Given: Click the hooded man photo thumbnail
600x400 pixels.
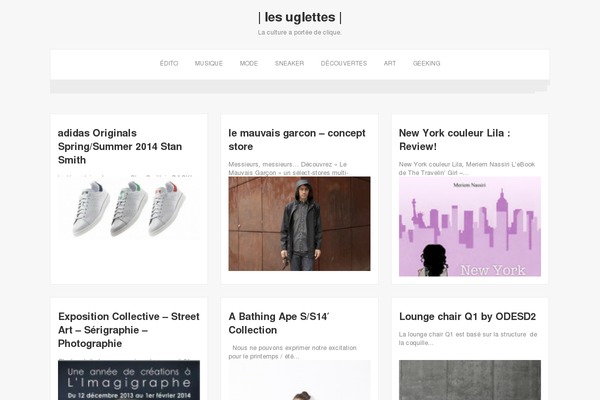Looking at the screenshot, I should (x=299, y=224).
